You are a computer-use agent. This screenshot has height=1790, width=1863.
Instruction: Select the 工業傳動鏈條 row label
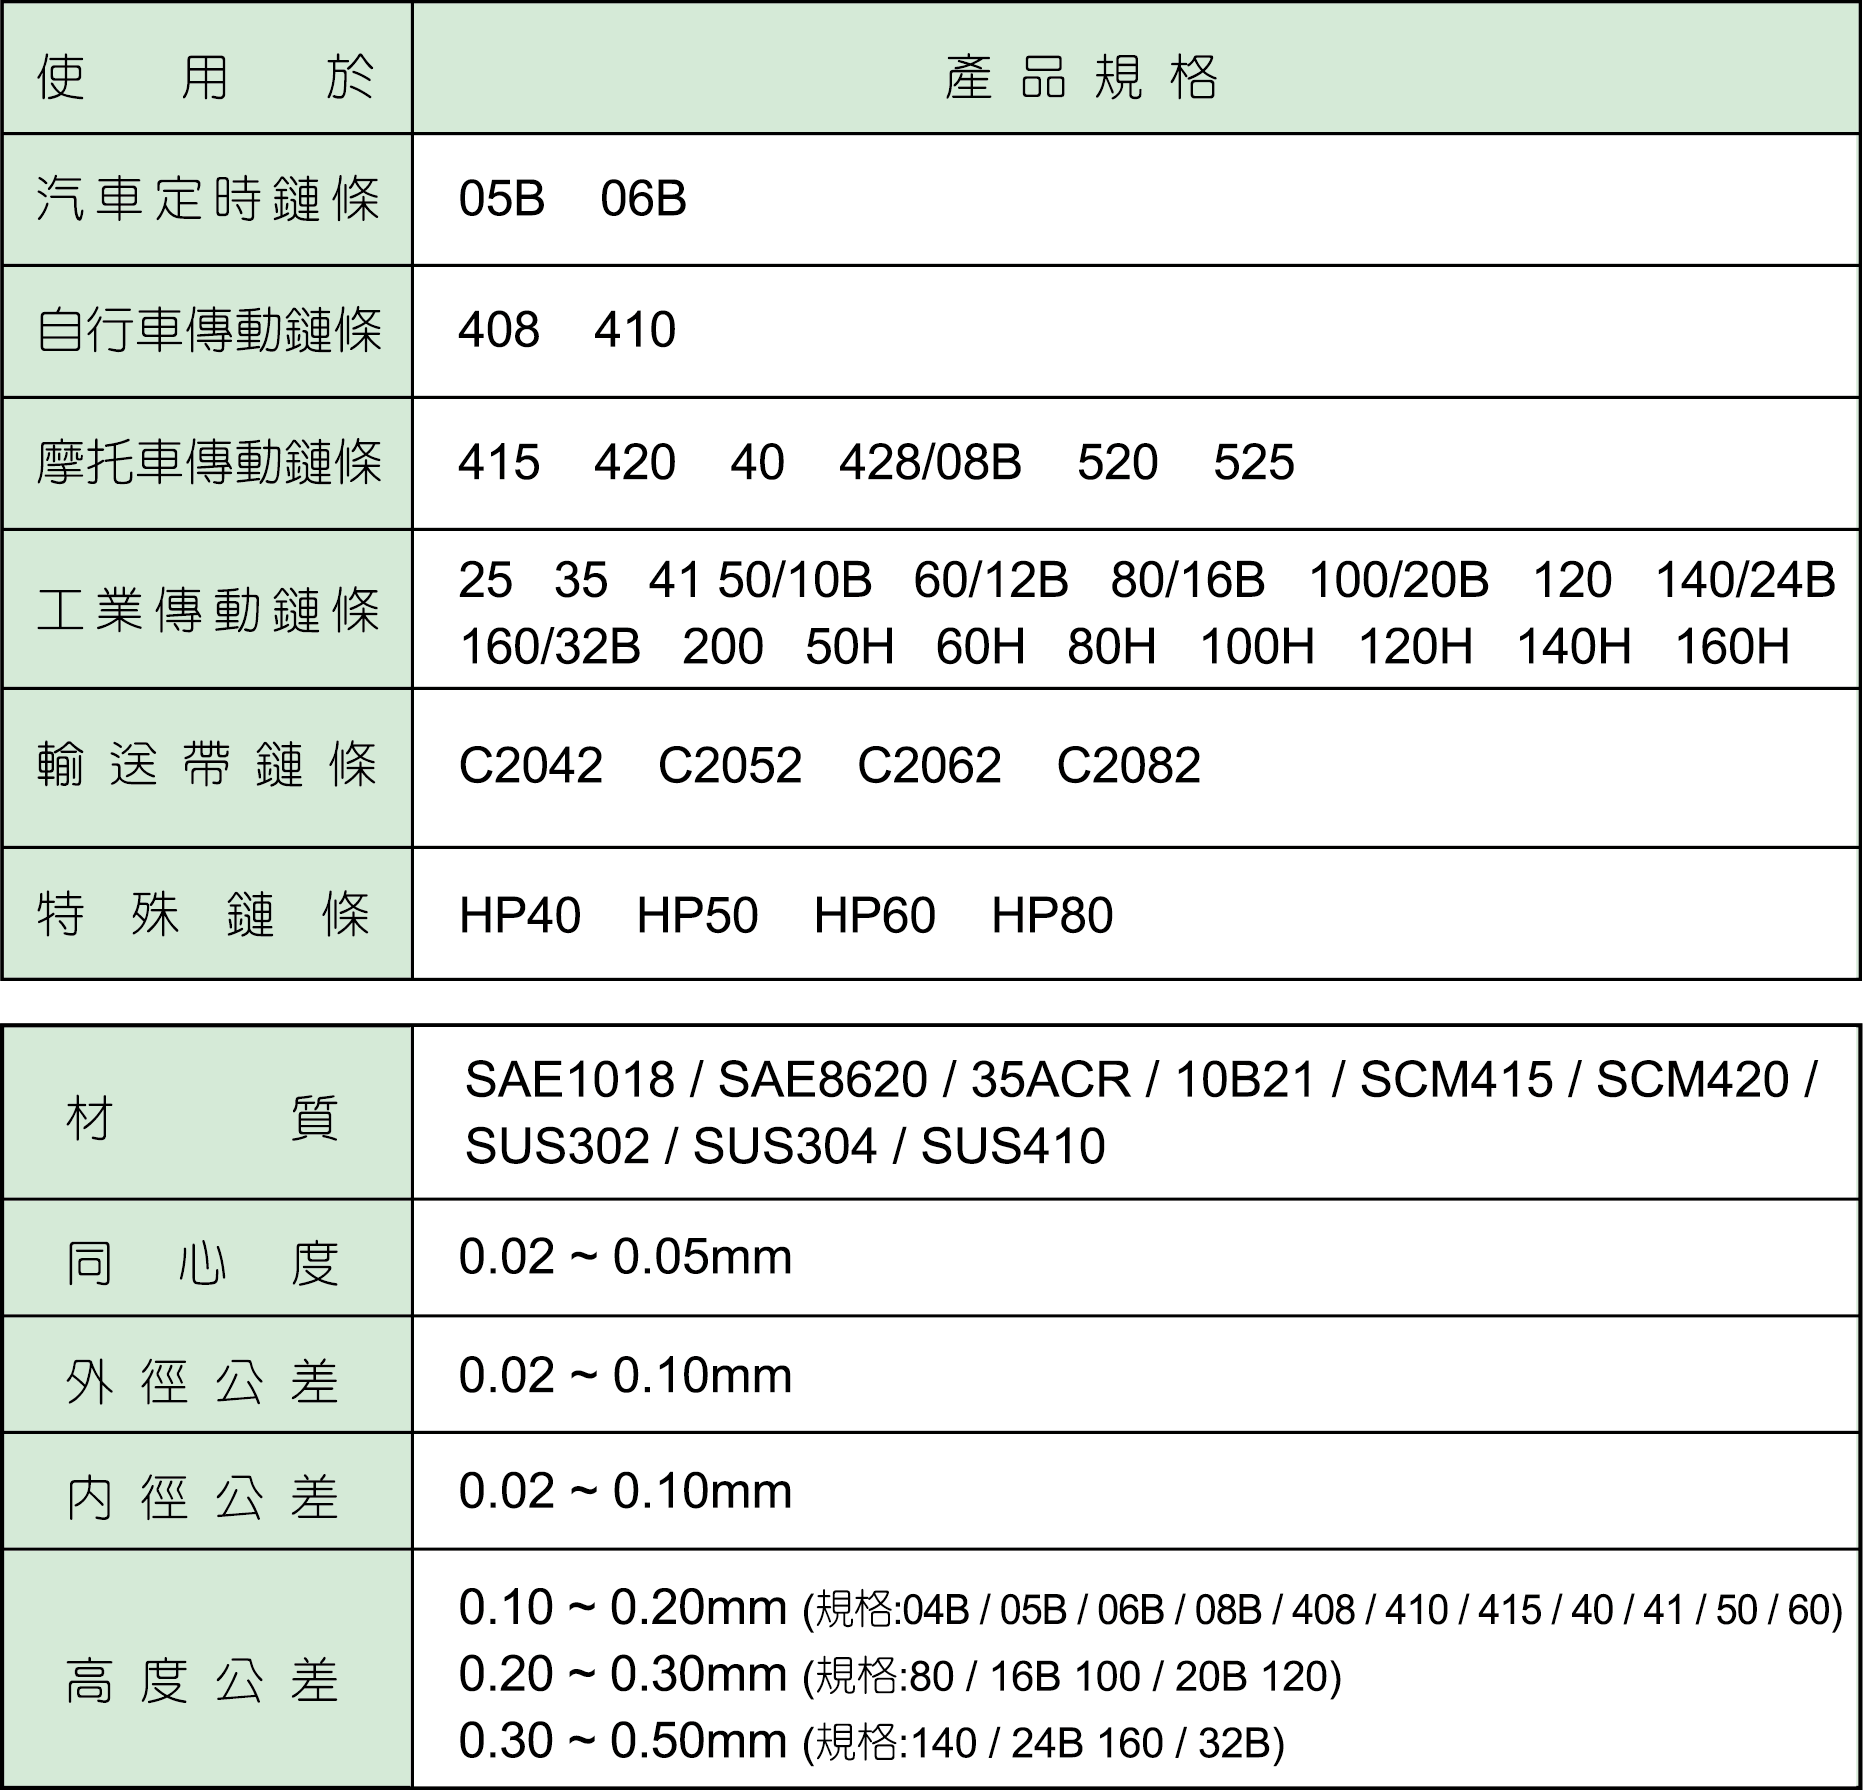pyautogui.click(x=207, y=609)
